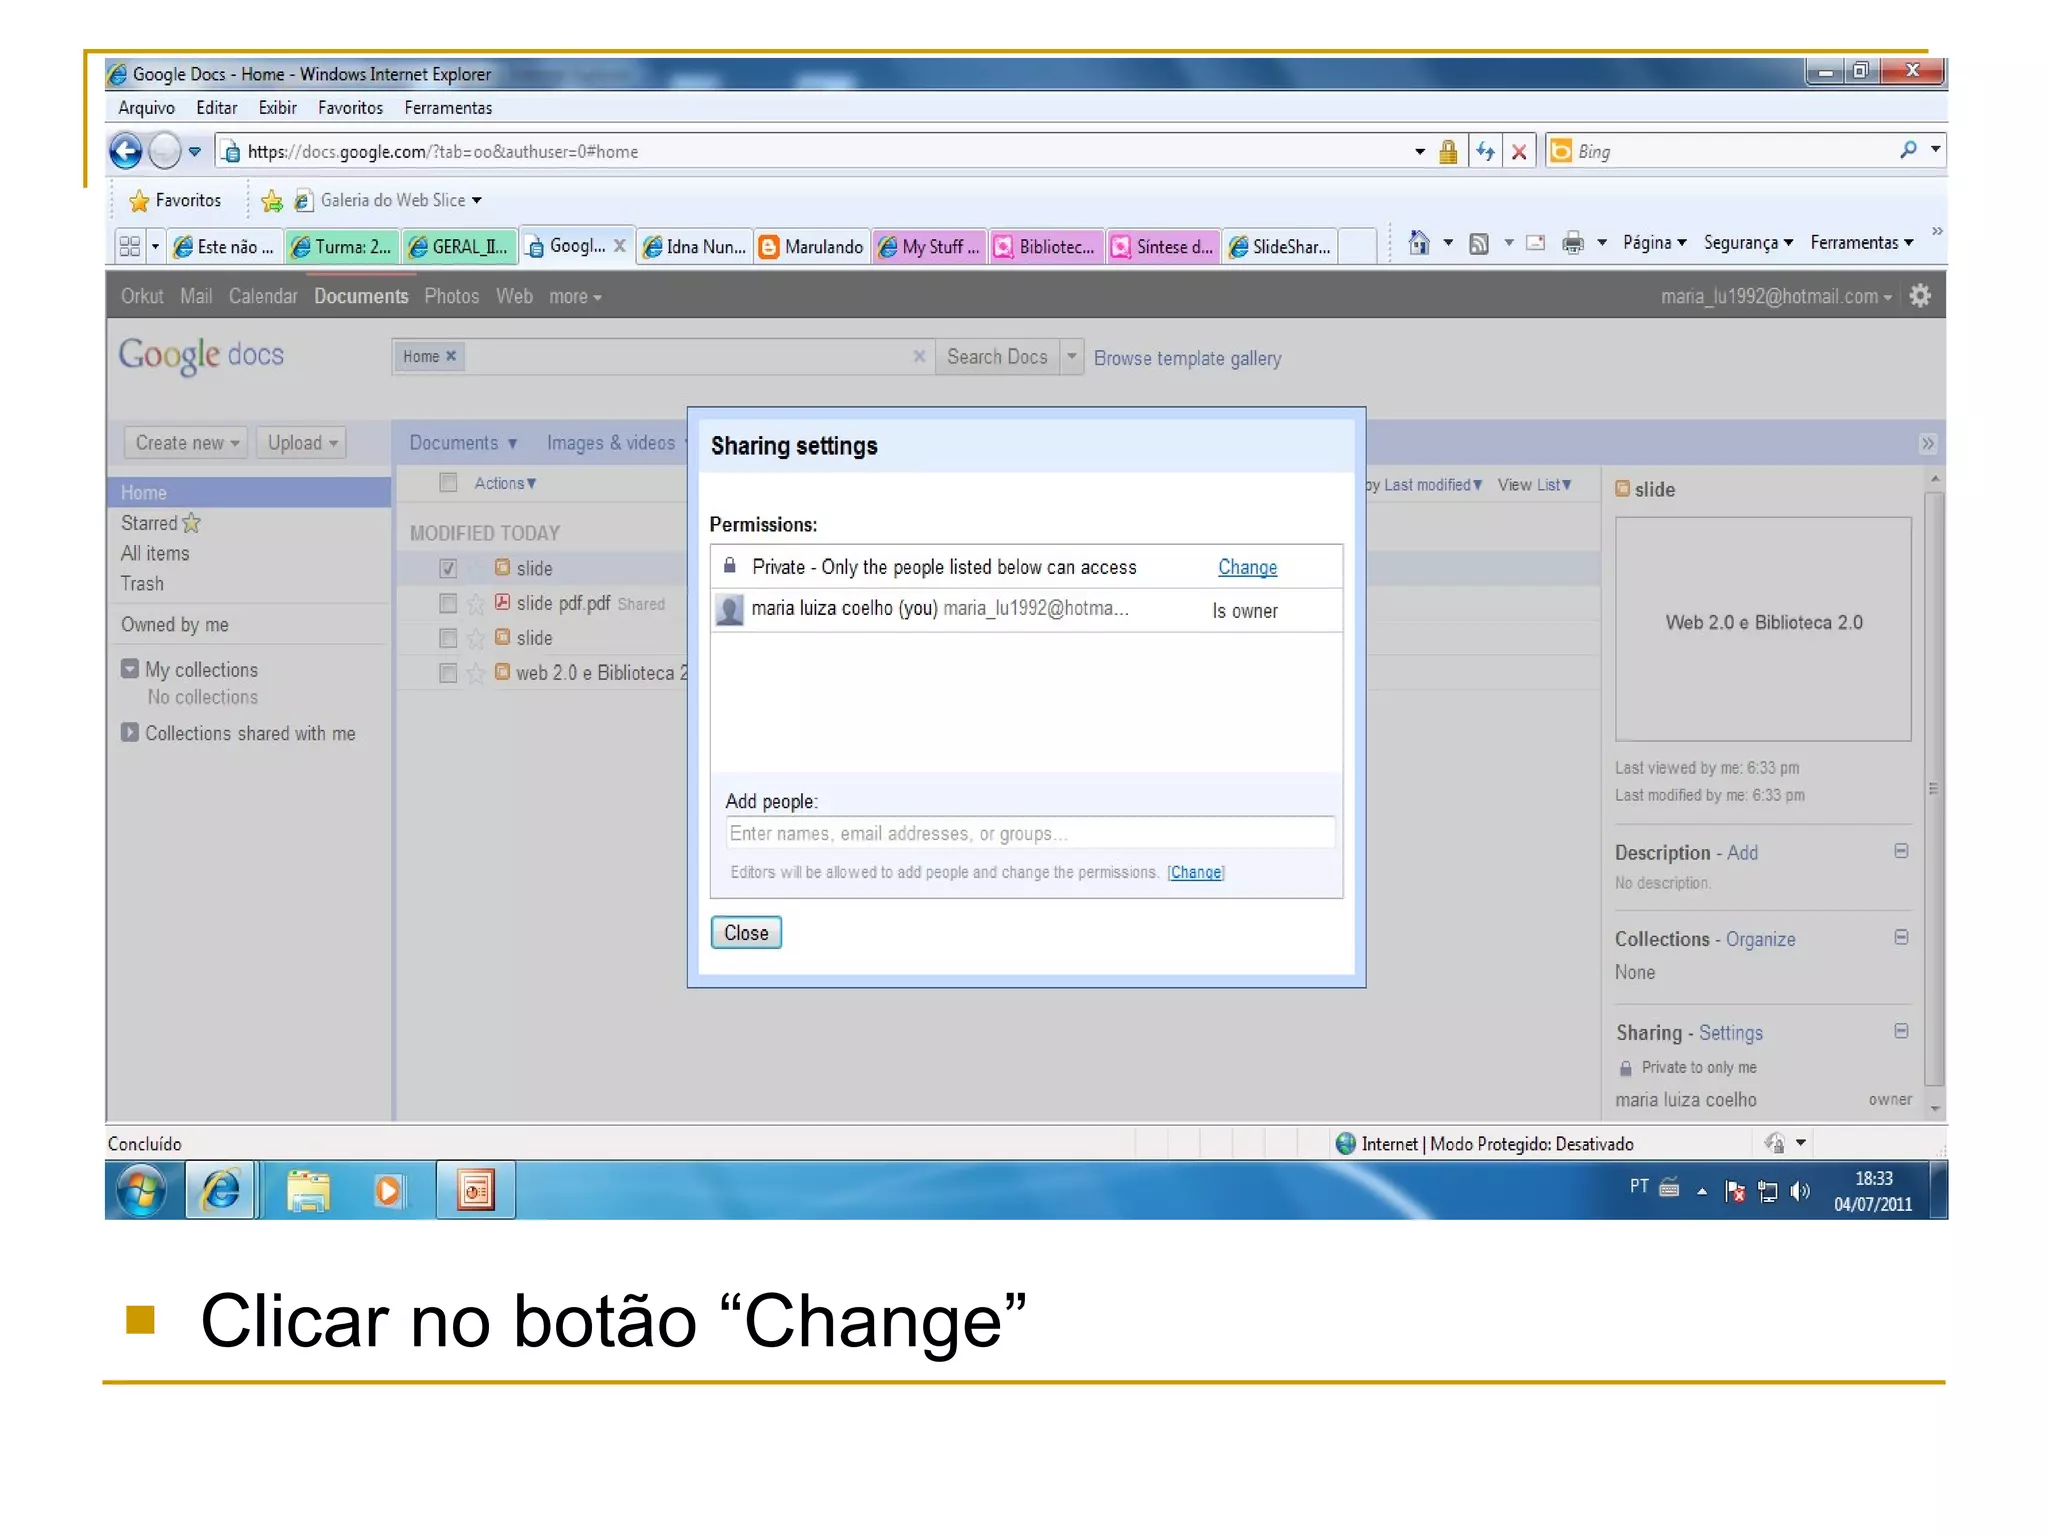Expand 'Collections shared with me' tree
Viewport: 2048px width, 1536px height.
point(130,733)
